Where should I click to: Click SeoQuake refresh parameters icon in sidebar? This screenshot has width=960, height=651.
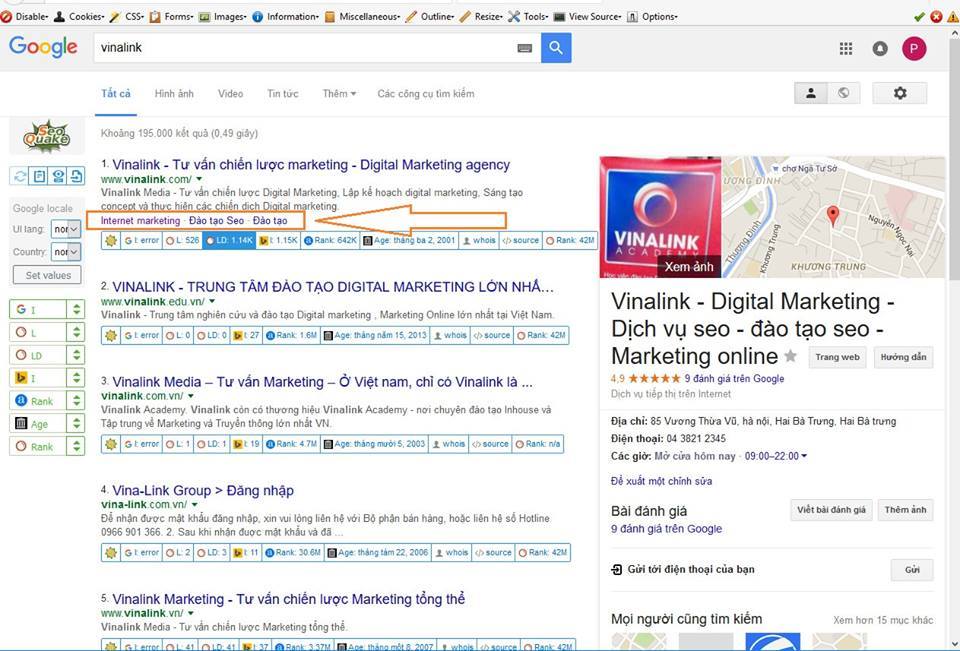tap(20, 176)
